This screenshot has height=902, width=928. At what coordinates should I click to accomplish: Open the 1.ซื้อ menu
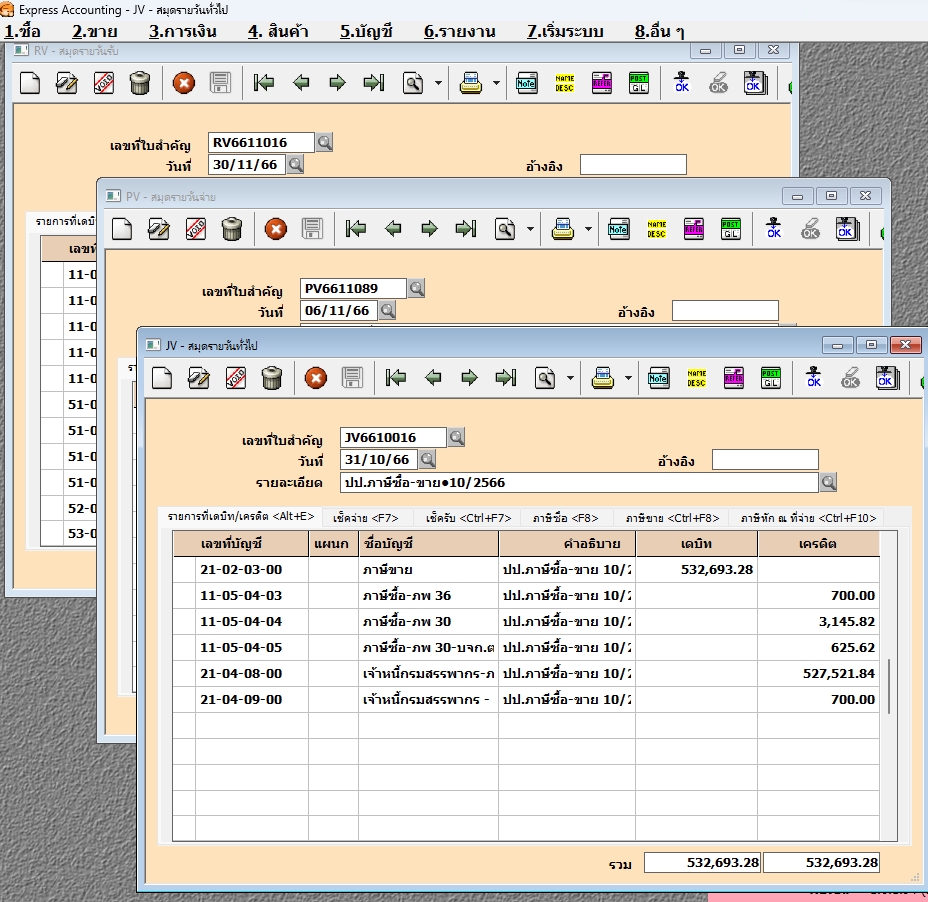point(22,31)
